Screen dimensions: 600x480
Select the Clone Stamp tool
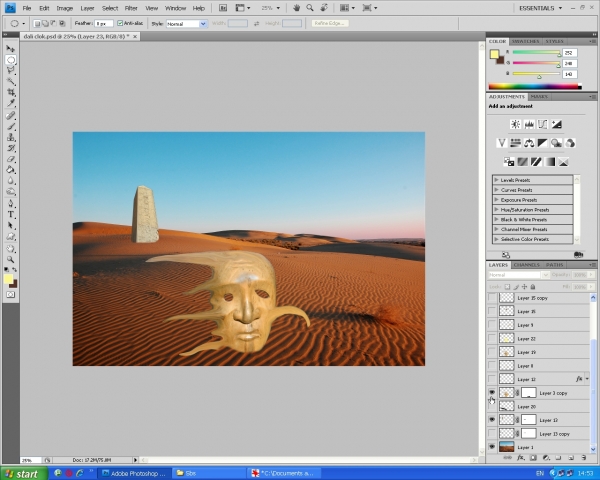(11, 137)
